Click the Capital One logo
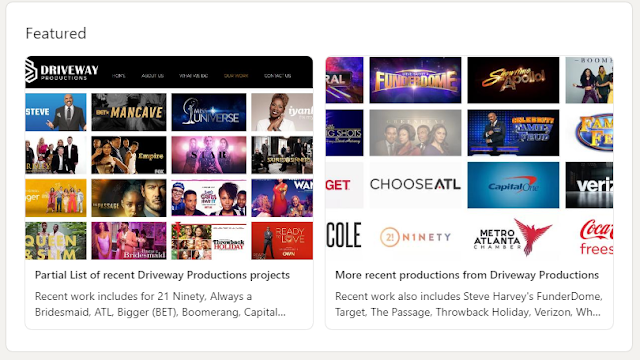Image resolution: width=640 pixels, height=360 pixels. (513, 185)
